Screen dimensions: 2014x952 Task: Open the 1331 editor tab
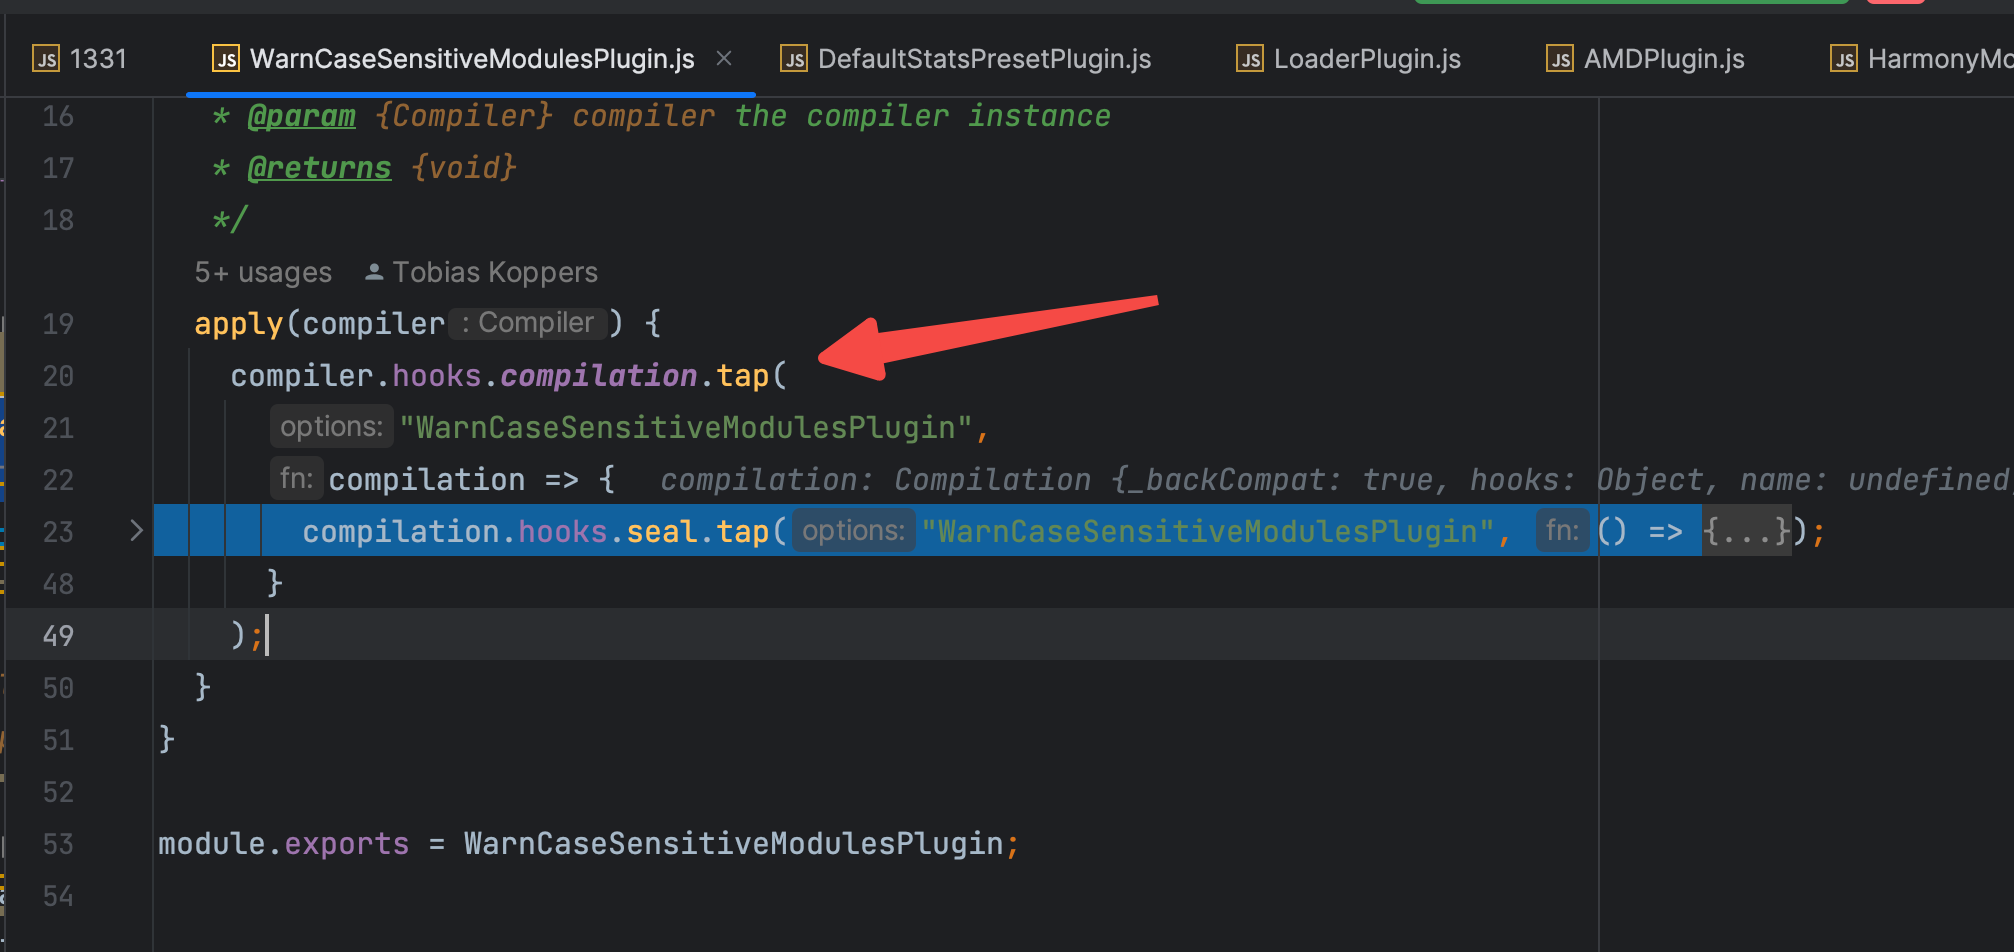[98, 60]
